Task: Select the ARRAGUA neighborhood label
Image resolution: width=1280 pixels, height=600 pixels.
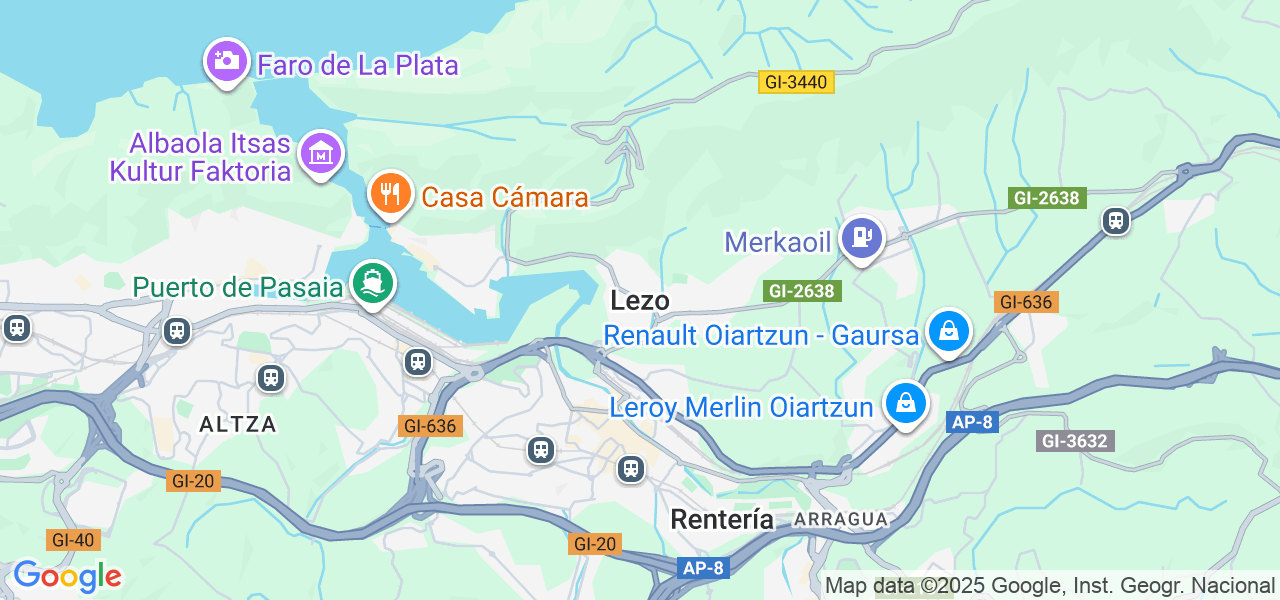Action: click(x=841, y=520)
